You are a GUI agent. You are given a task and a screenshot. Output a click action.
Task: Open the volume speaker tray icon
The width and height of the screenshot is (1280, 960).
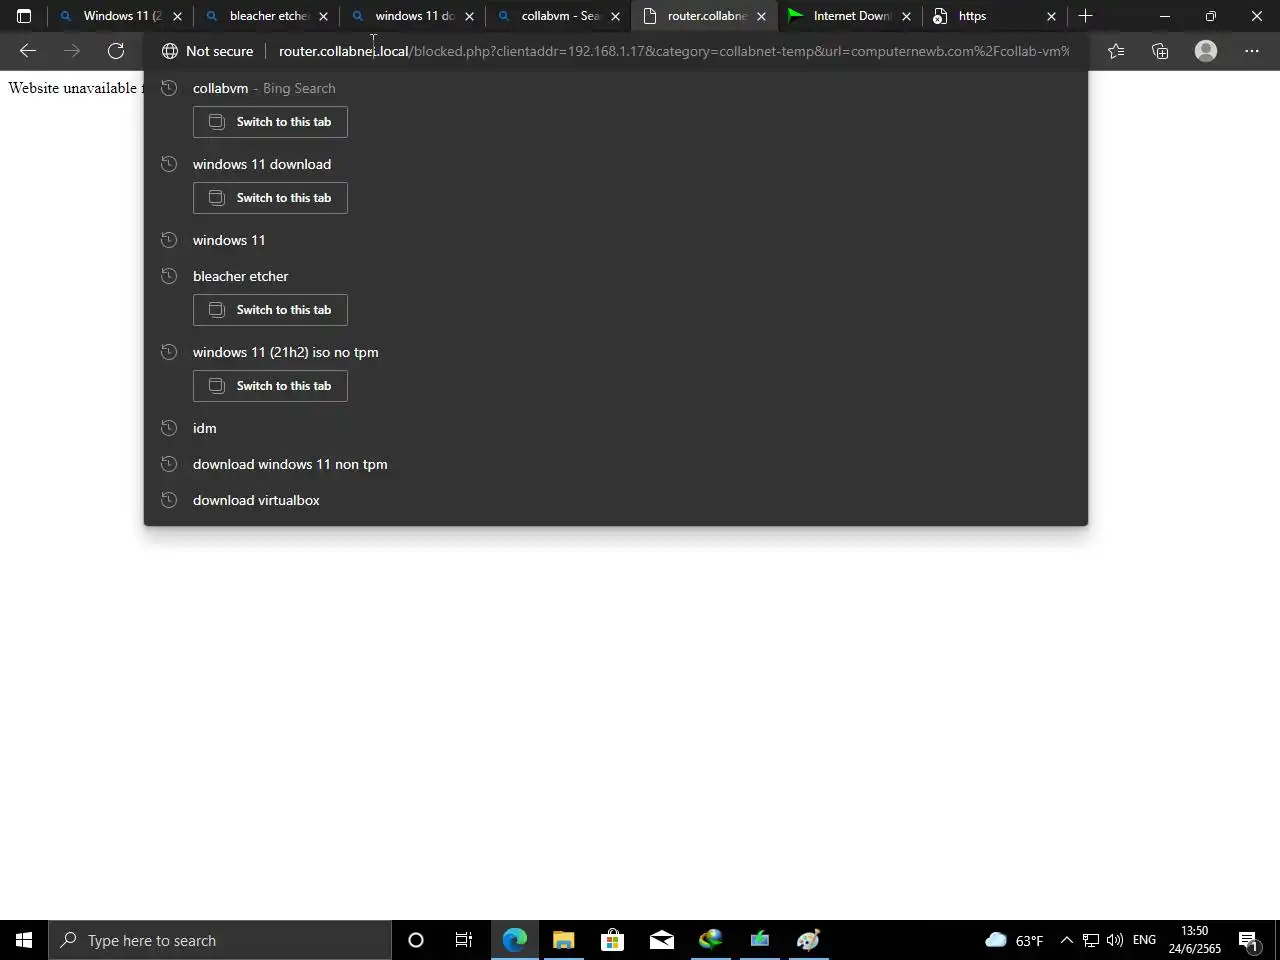coord(1115,940)
